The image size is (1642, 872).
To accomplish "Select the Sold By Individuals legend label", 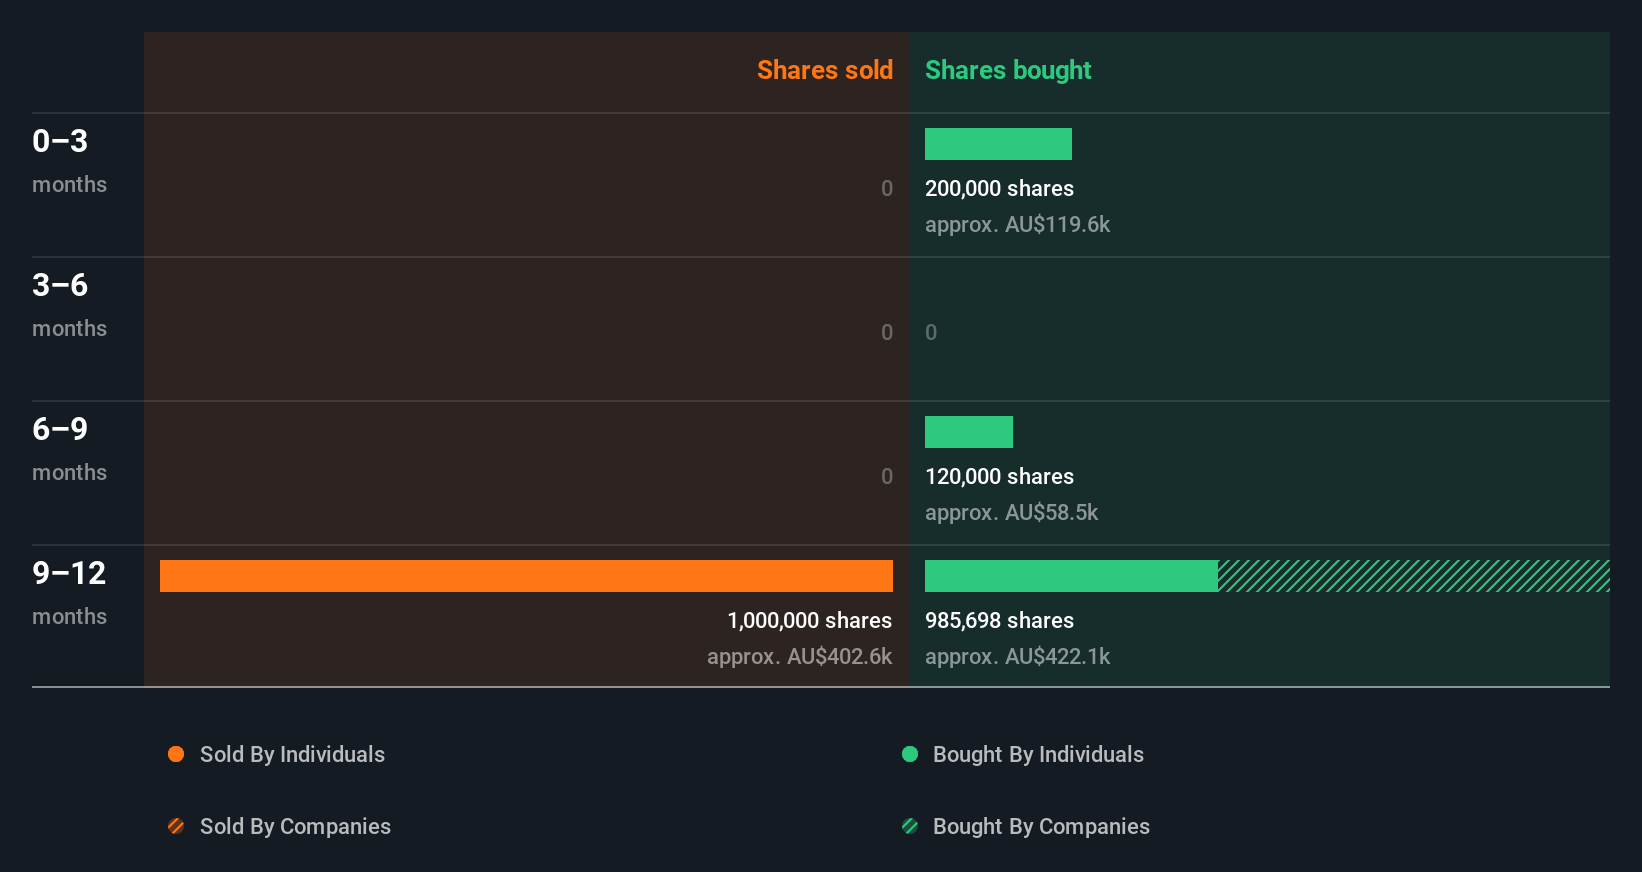I will tap(292, 754).
